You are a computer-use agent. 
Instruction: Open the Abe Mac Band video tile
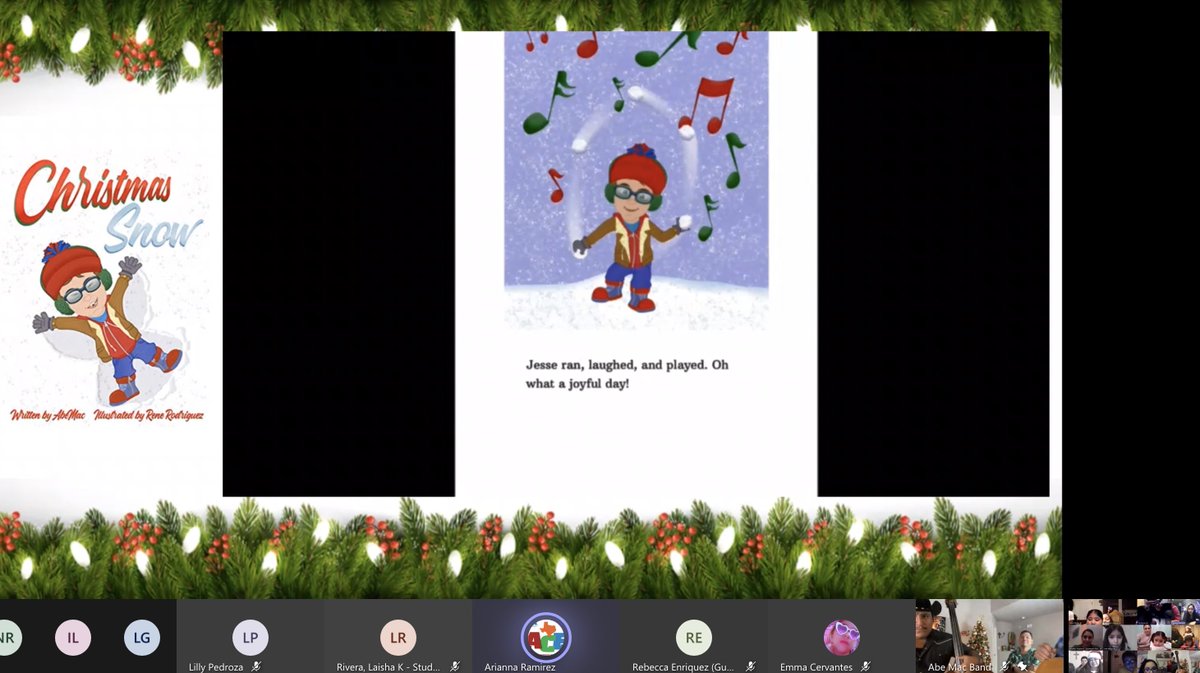click(x=989, y=636)
